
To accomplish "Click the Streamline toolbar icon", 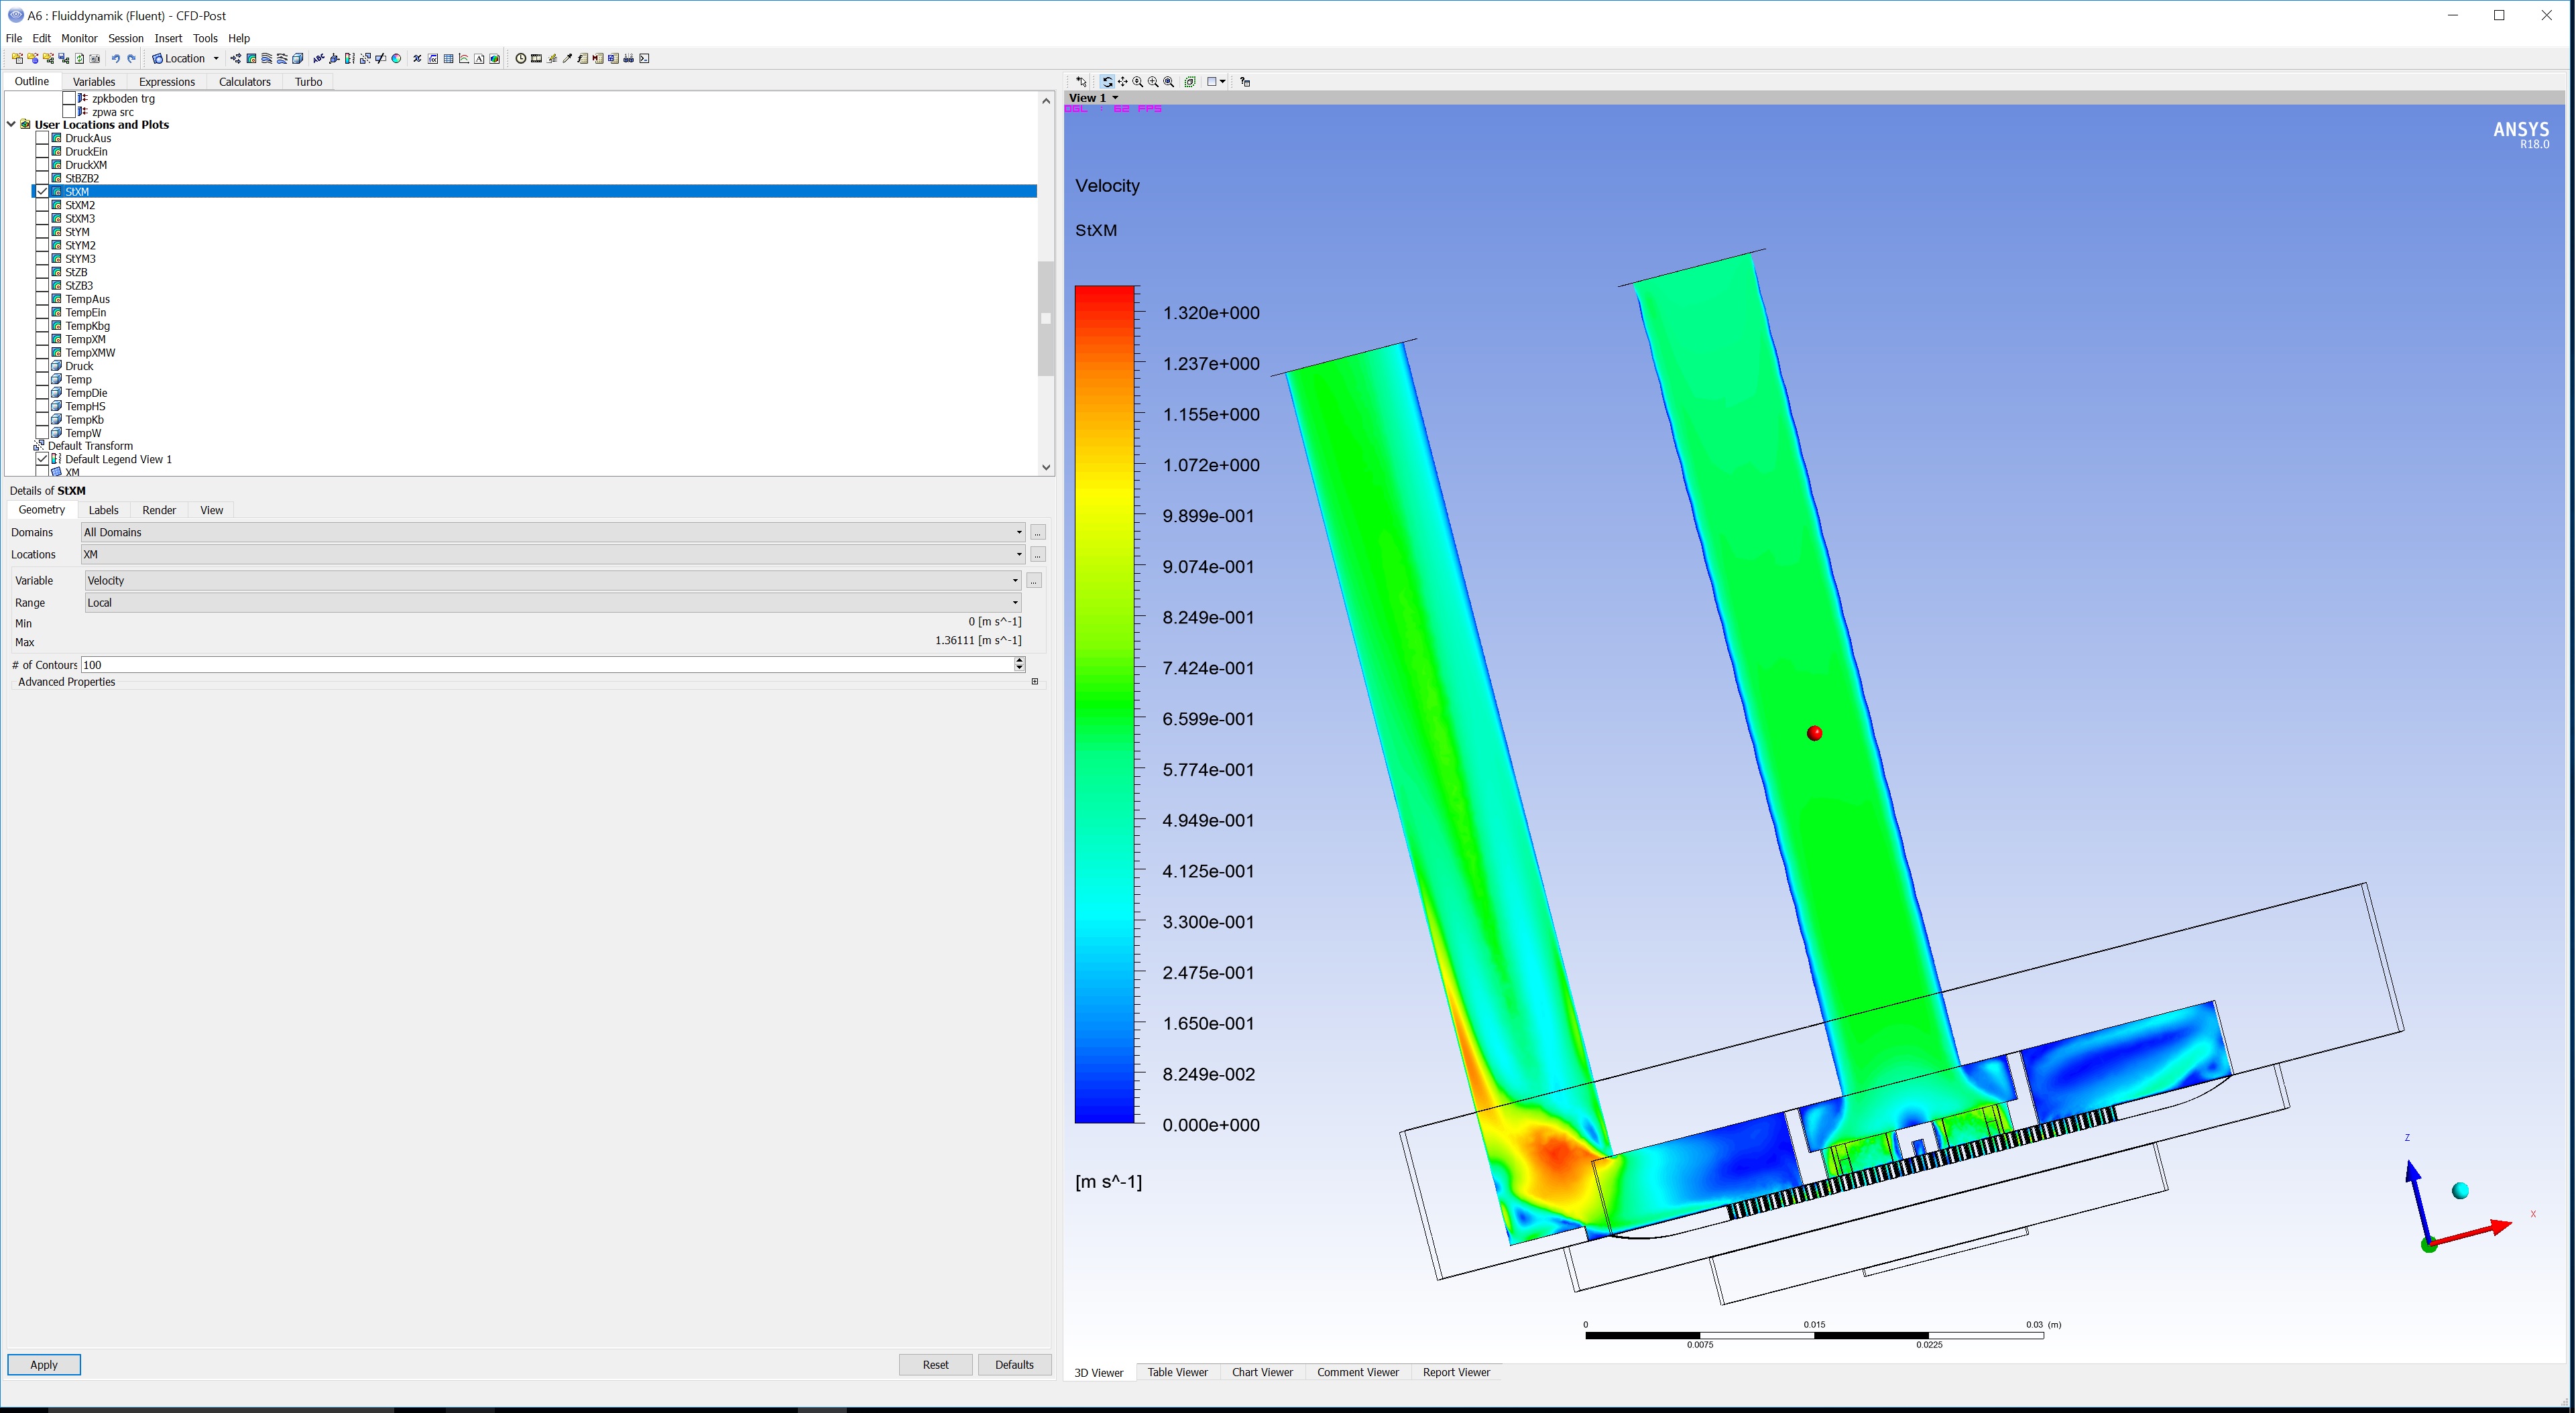I will pyautogui.click(x=267, y=59).
